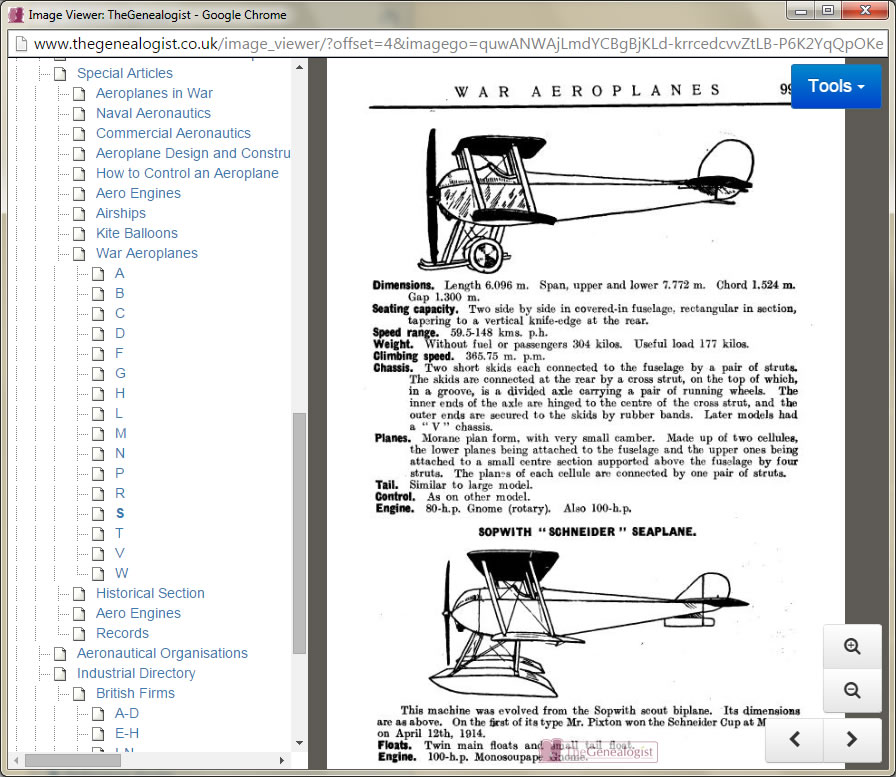Screen dimensions: 896x777
Task: Open the Aeronautical Organisations section
Action: (x=162, y=653)
